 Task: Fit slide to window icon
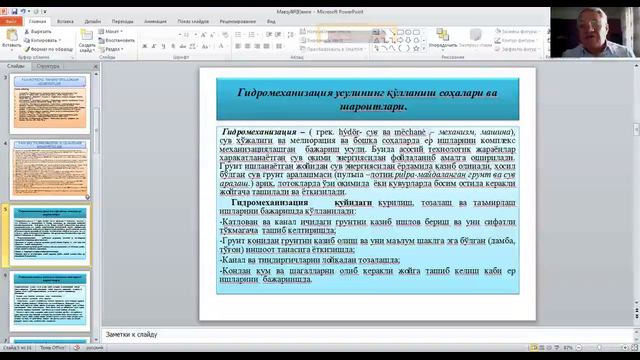coord(634,348)
